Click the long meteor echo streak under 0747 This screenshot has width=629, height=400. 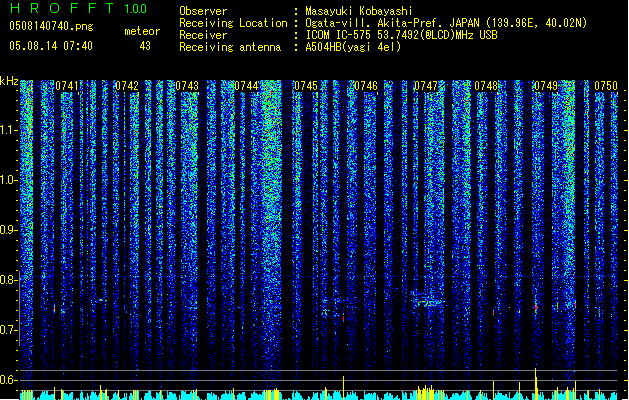point(428,302)
